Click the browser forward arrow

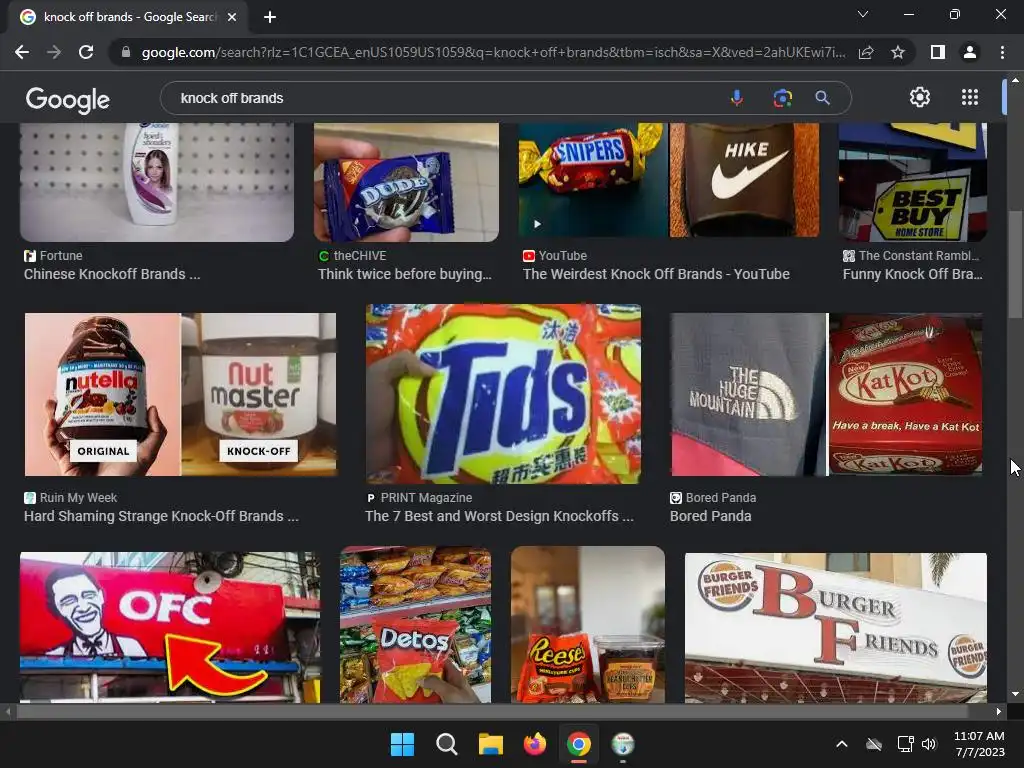pyautogui.click(x=54, y=52)
